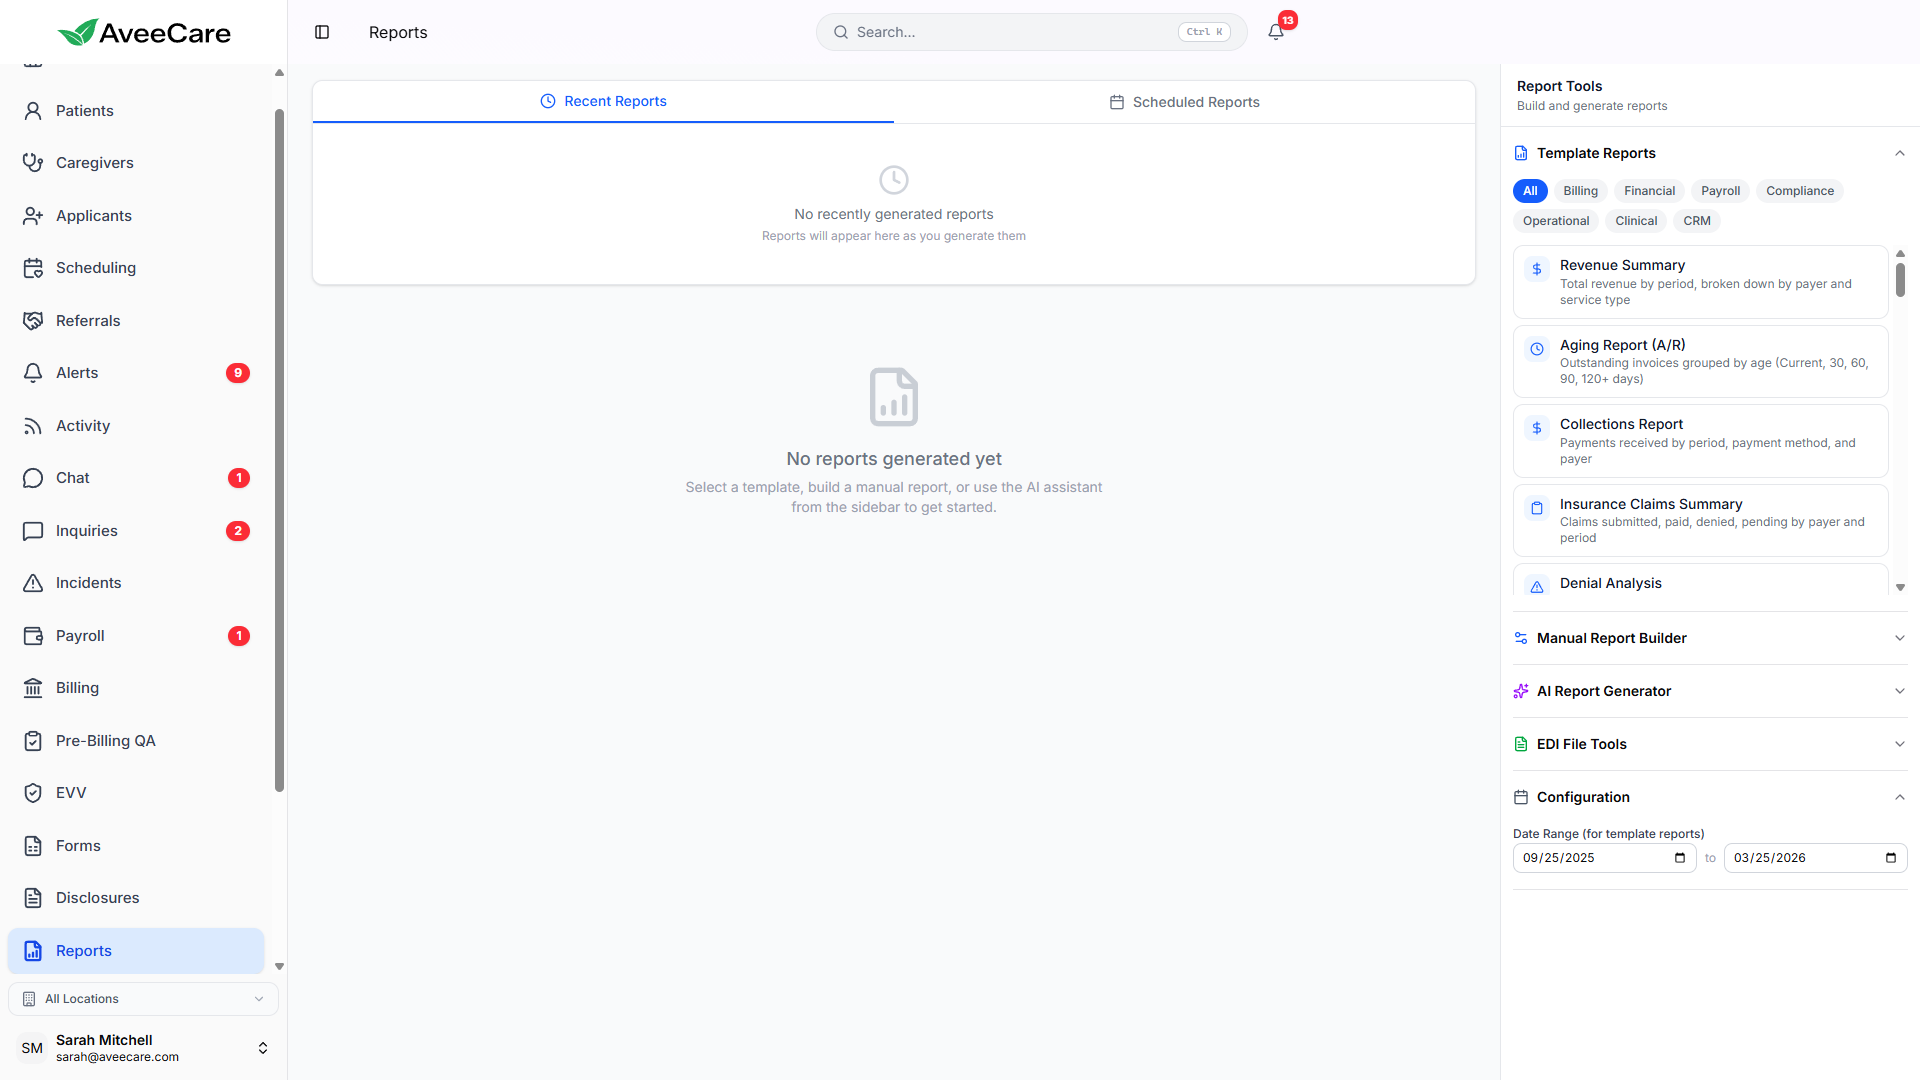
Task: Open the EVV shield icon
Action: (x=33, y=792)
